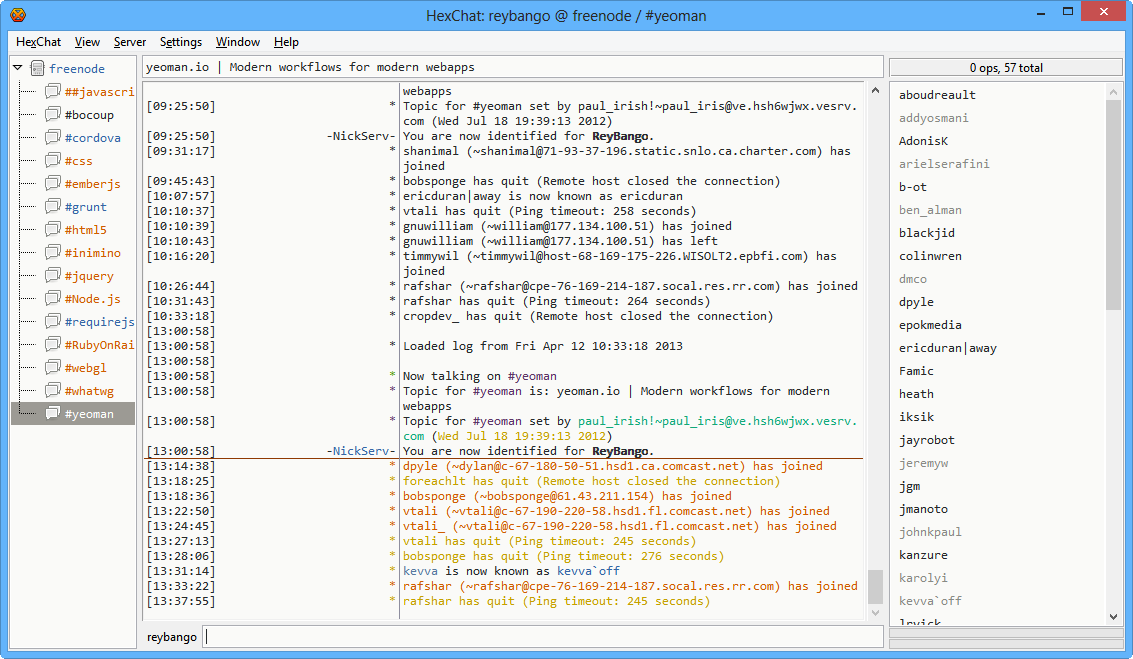The image size is (1133, 659).
Task: Collapse the freenode server tree
Action: (x=18, y=68)
